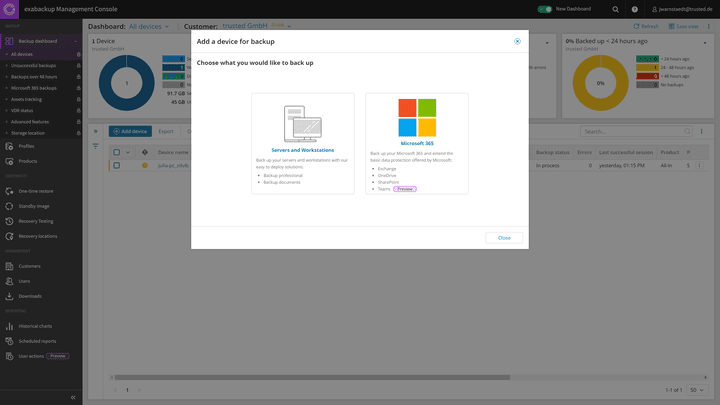
Task: Select Unsuccessful backups view
Action: click(x=33, y=66)
